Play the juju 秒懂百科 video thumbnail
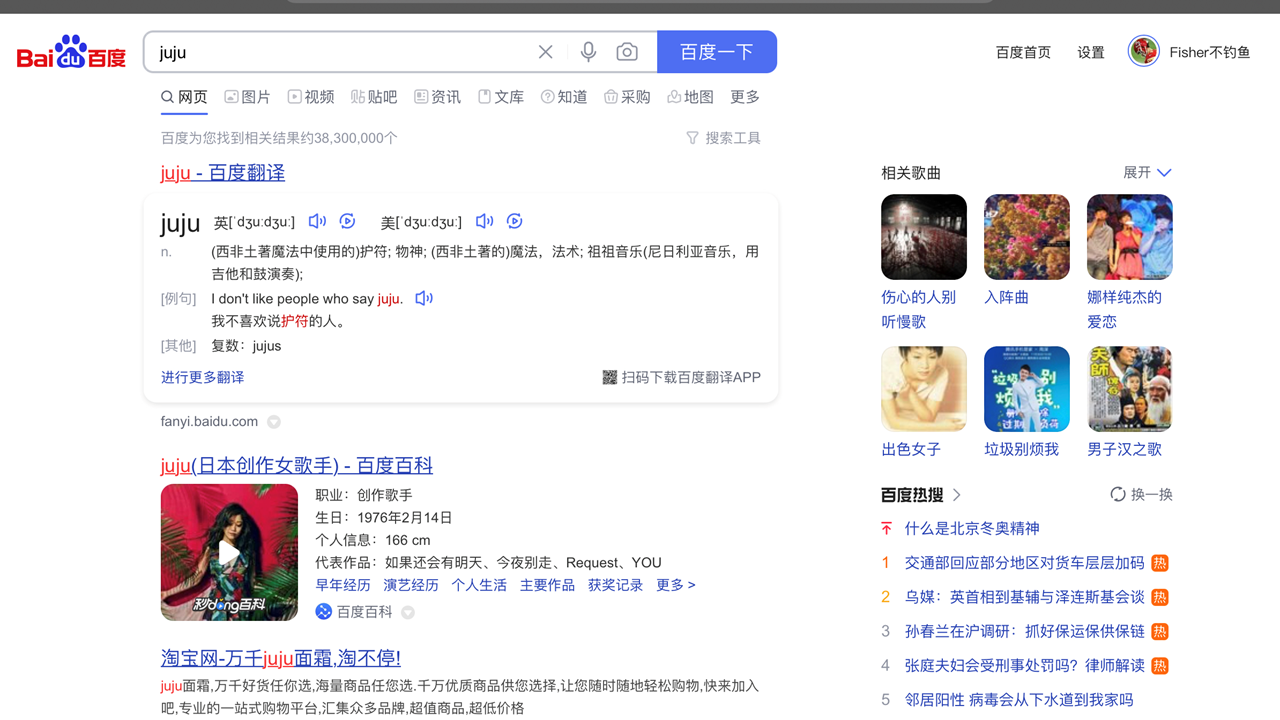The height and width of the screenshot is (720, 1280). [229, 552]
